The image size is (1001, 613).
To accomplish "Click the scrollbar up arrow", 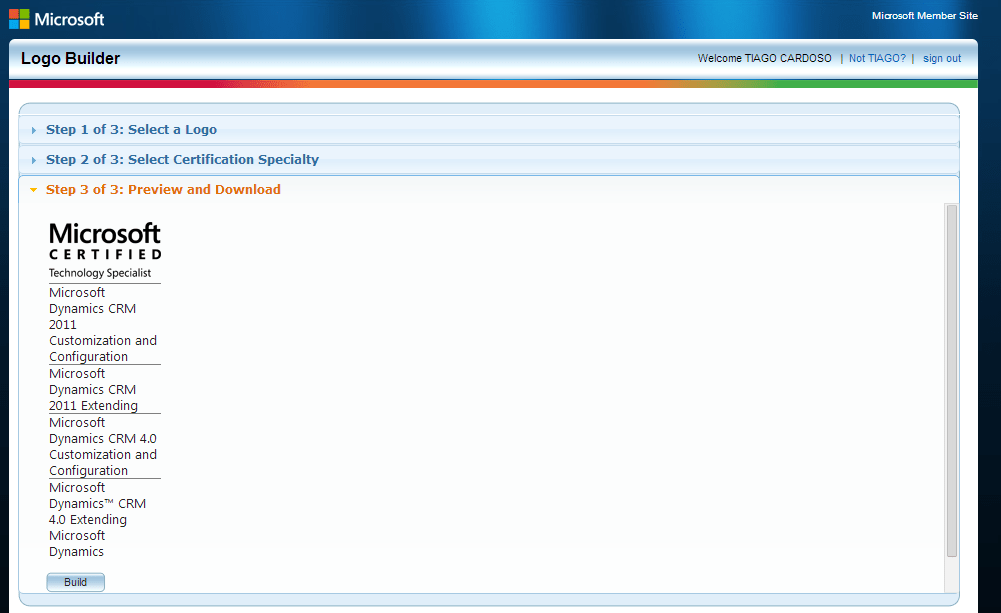I will tap(951, 207).
